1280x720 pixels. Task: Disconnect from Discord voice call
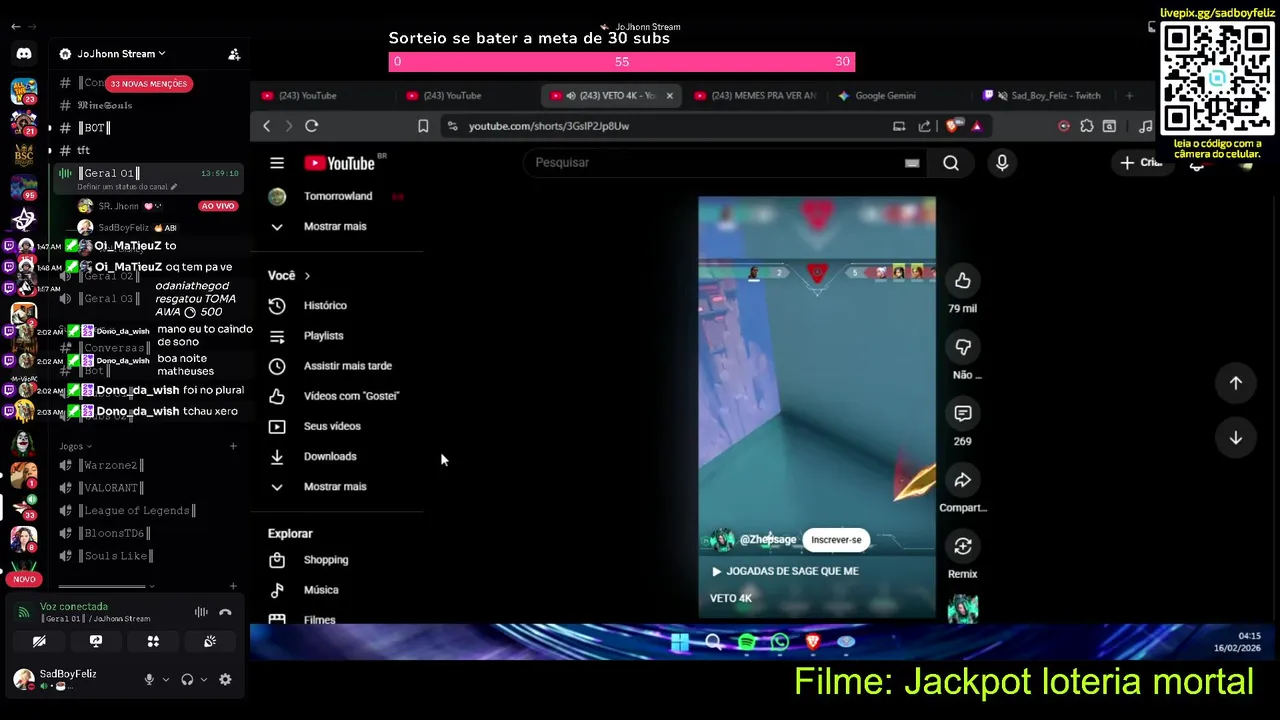click(x=225, y=612)
